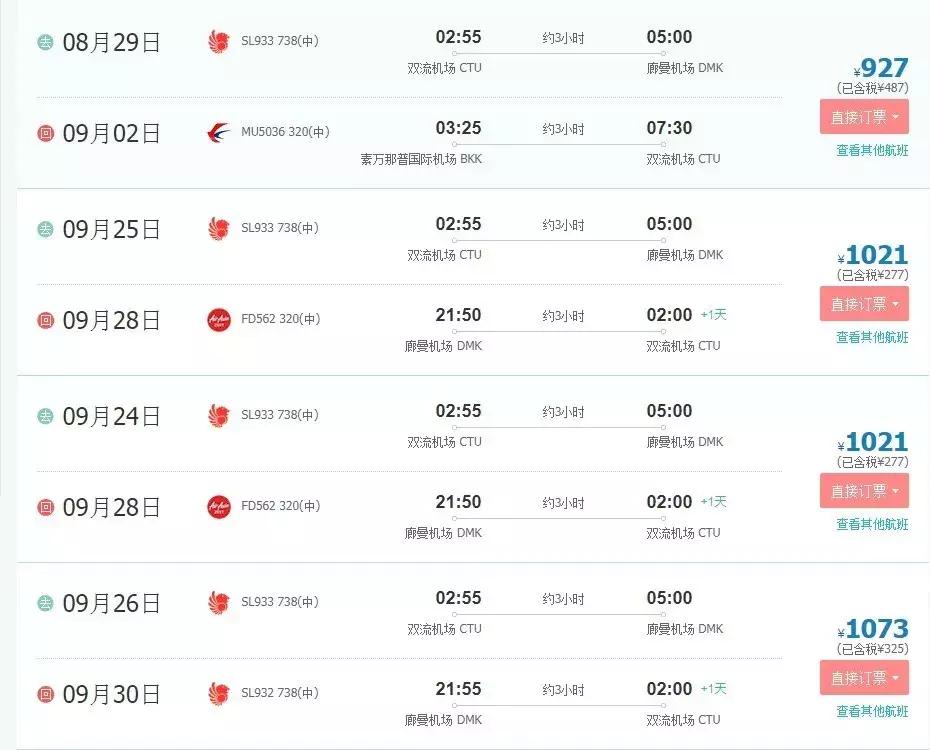Click 查看其他航班 under the ¥927 fare
Screen dimensions: 930x750
(872, 151)
